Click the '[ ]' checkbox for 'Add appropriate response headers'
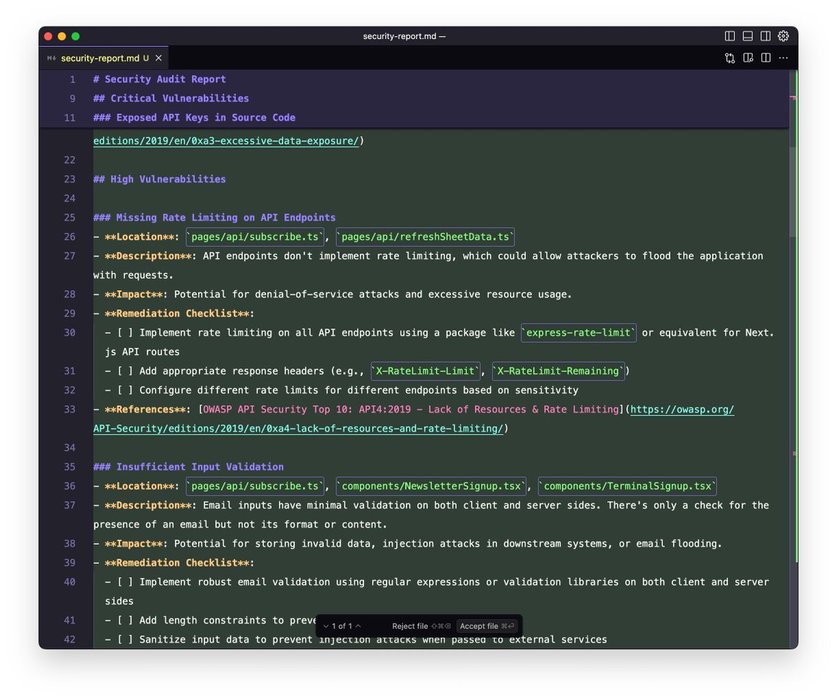This screenshot has height=700, width=837. pyautogui.click(x=125, y=371)
